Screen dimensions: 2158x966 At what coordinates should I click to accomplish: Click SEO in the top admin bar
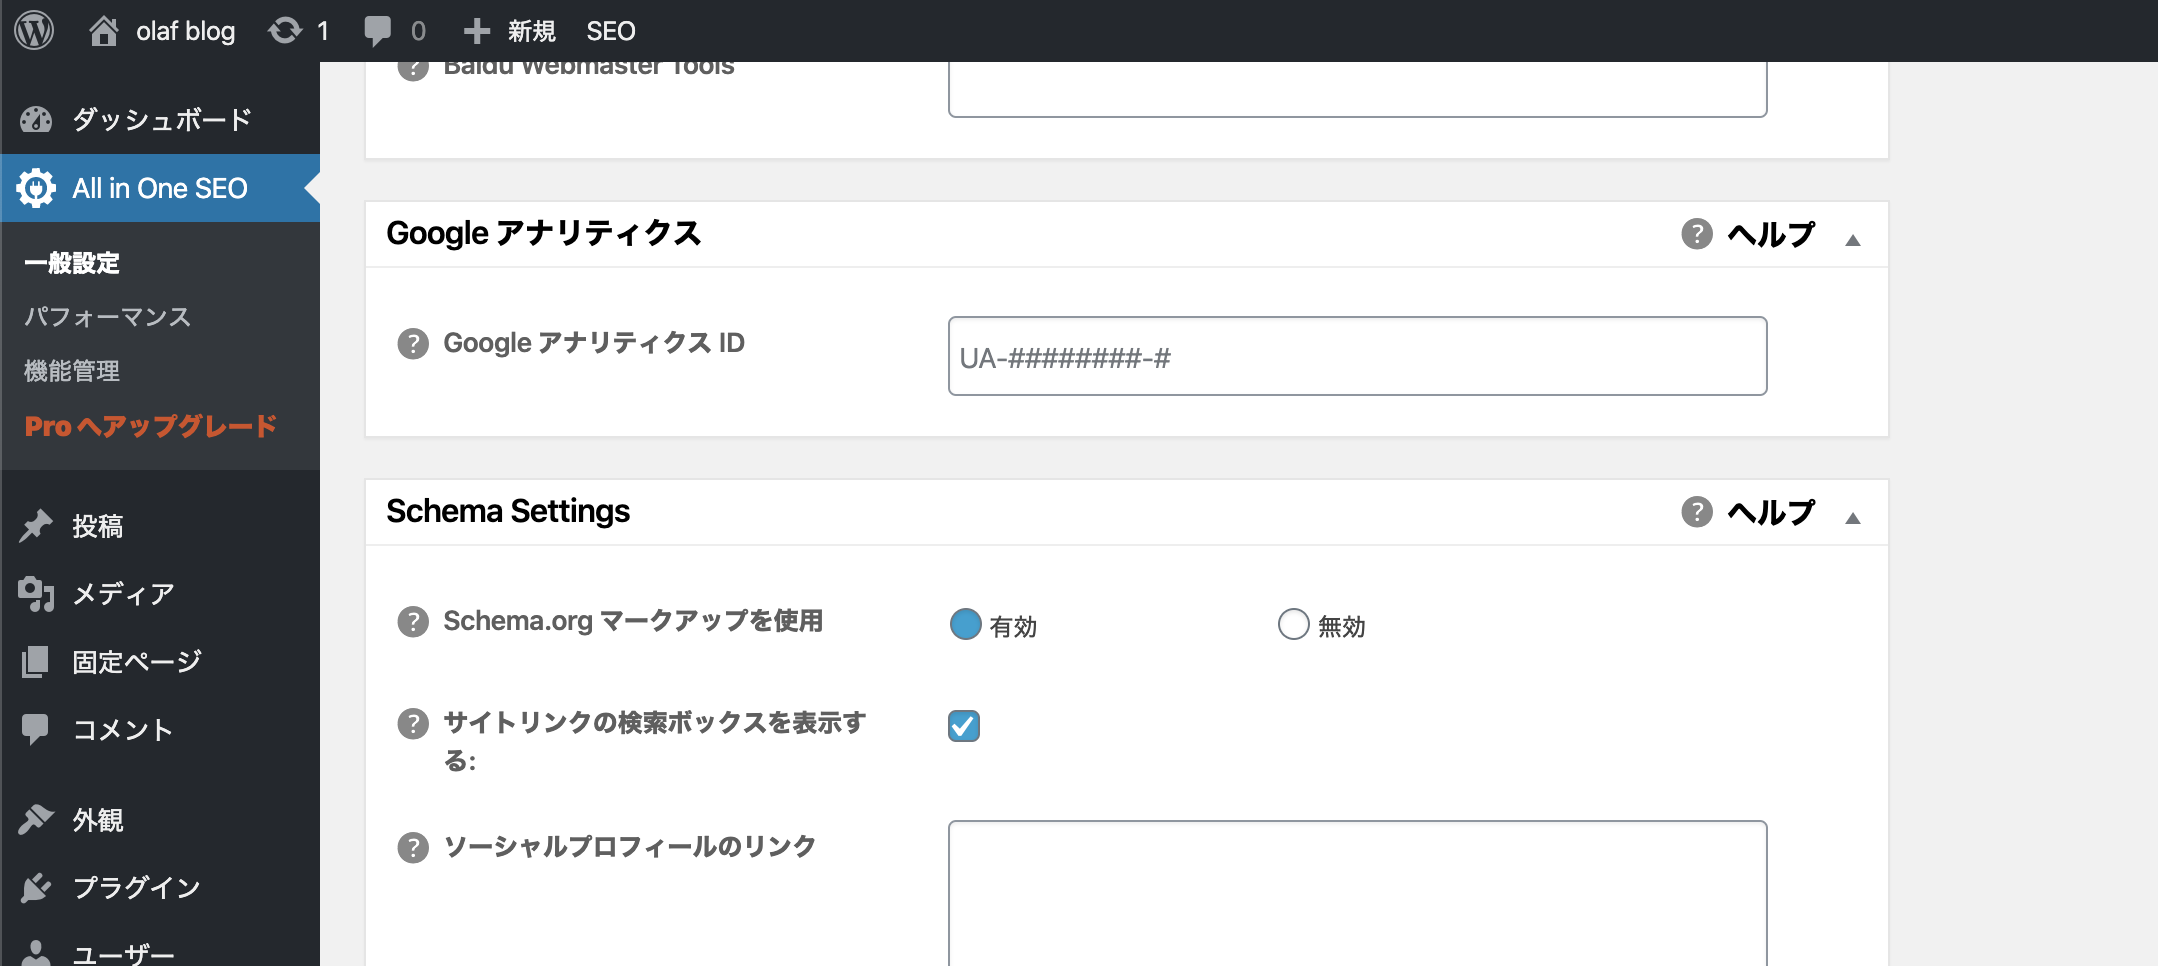610,30
